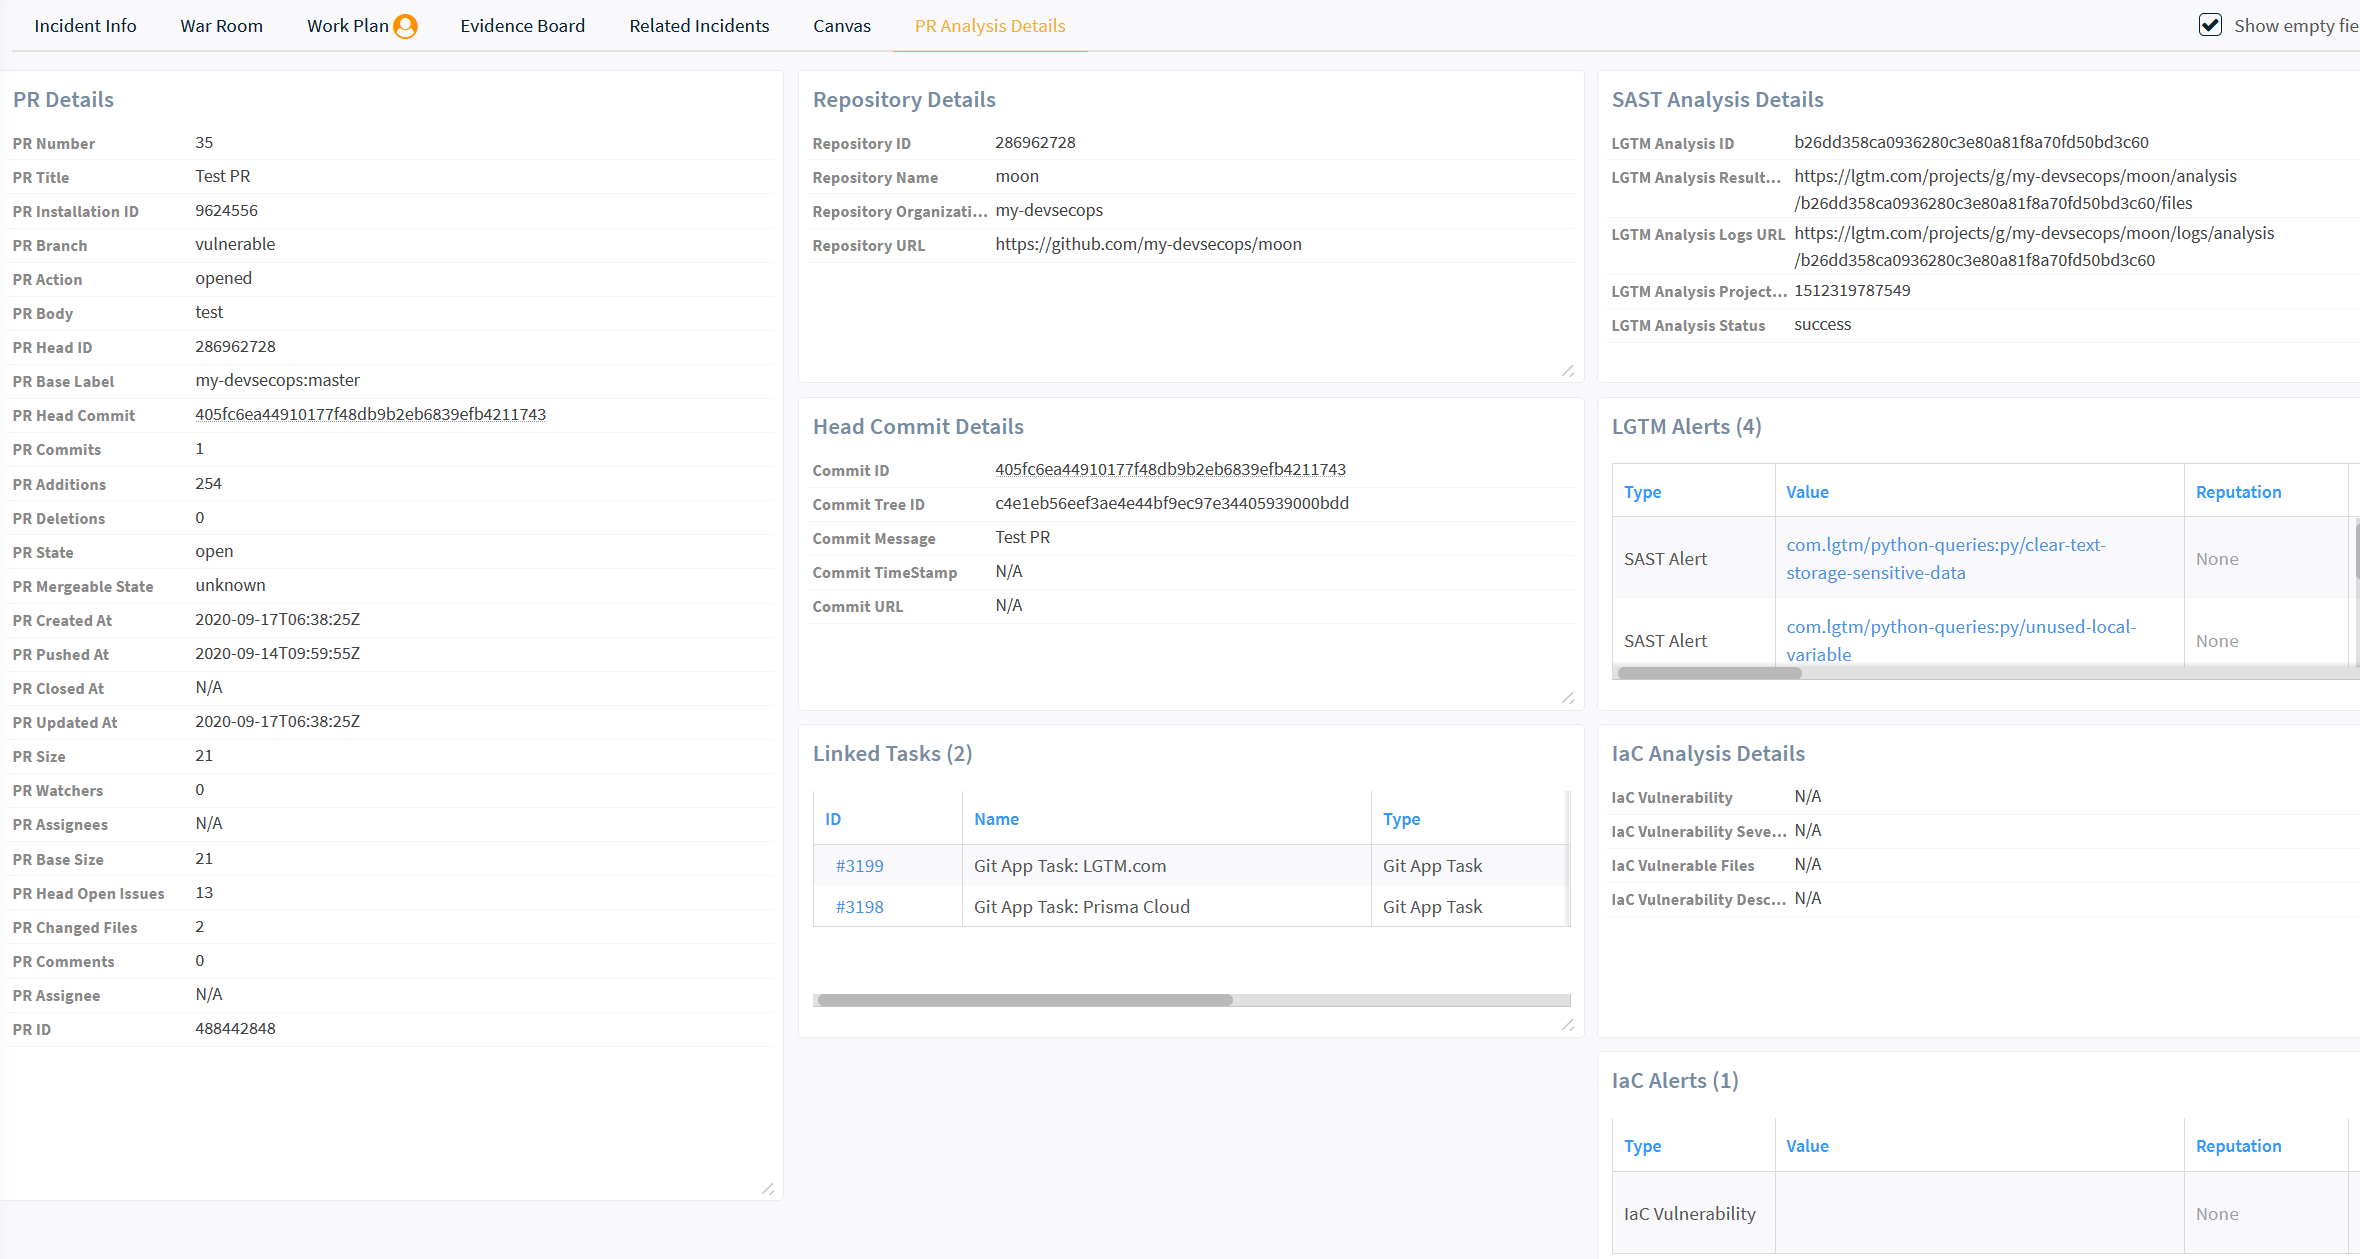The width and height of the screenshot is (2360, 1259).
Task: Select the Canvas tab
Action: click(841, 26)
